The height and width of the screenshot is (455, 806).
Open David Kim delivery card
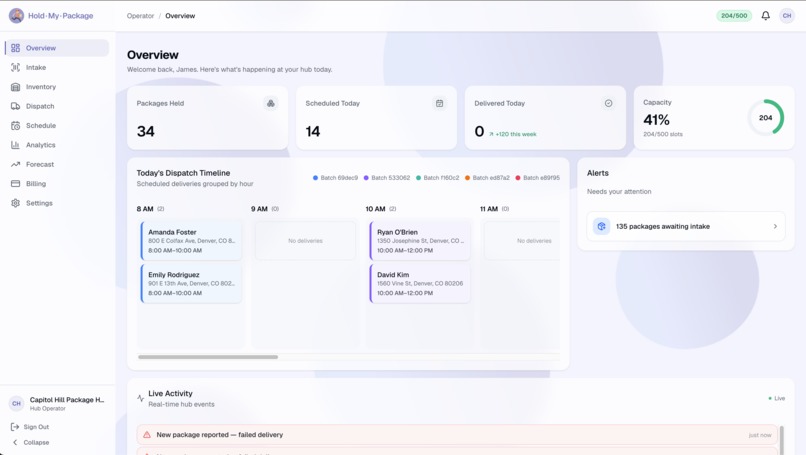tap(420, 283)
